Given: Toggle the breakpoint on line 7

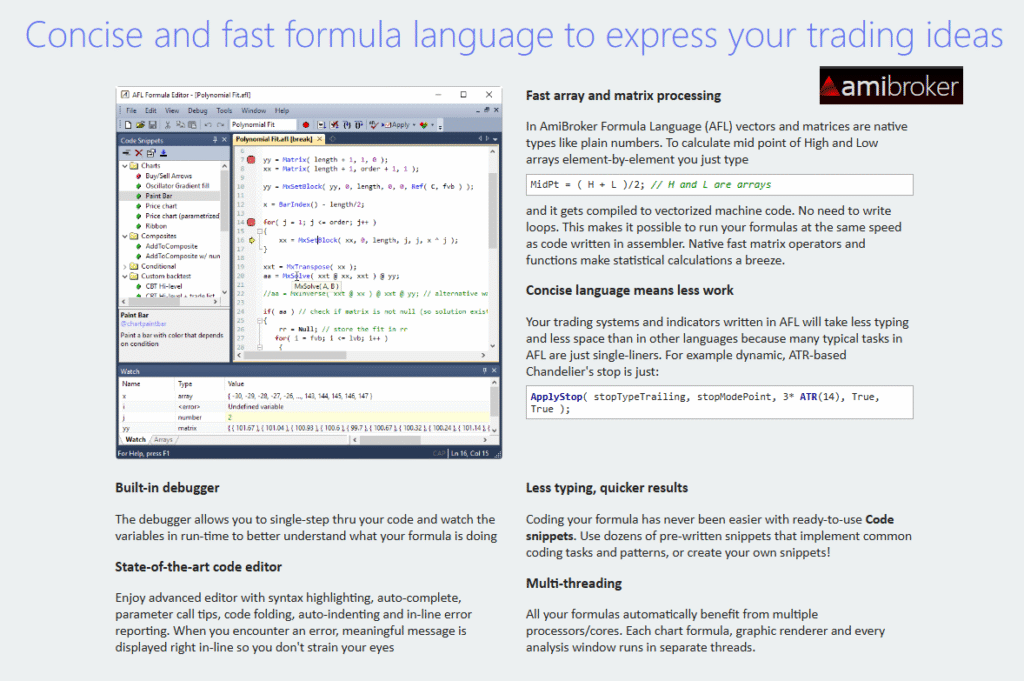Looking at the screenshot, I should point(251,159).
